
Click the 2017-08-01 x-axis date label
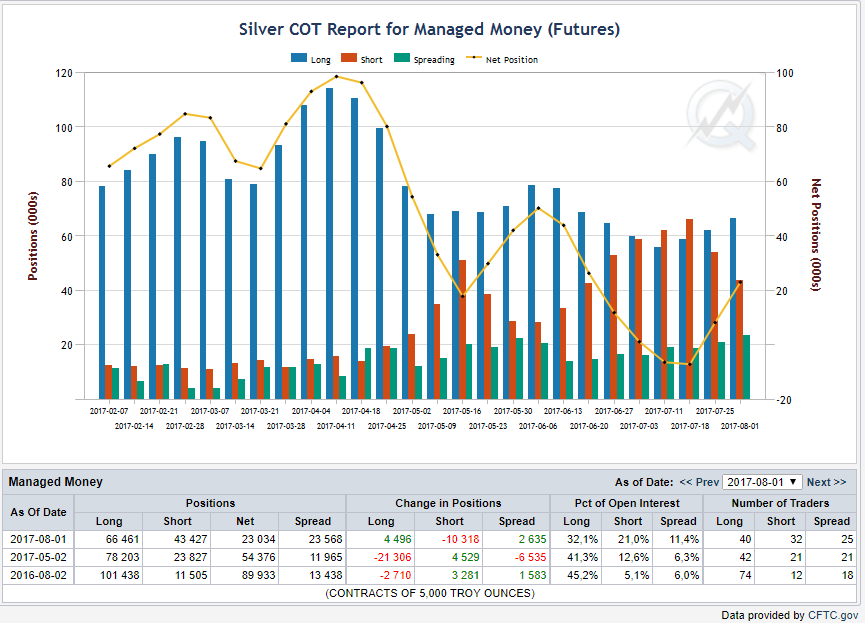point(740,426)
